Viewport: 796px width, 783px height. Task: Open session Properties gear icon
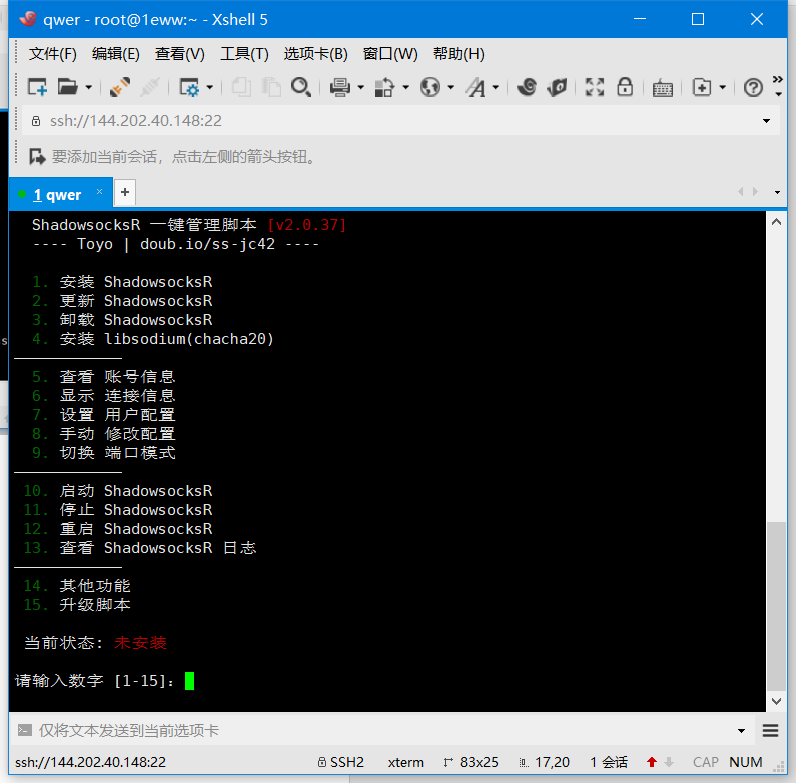[x=190, y=87]
